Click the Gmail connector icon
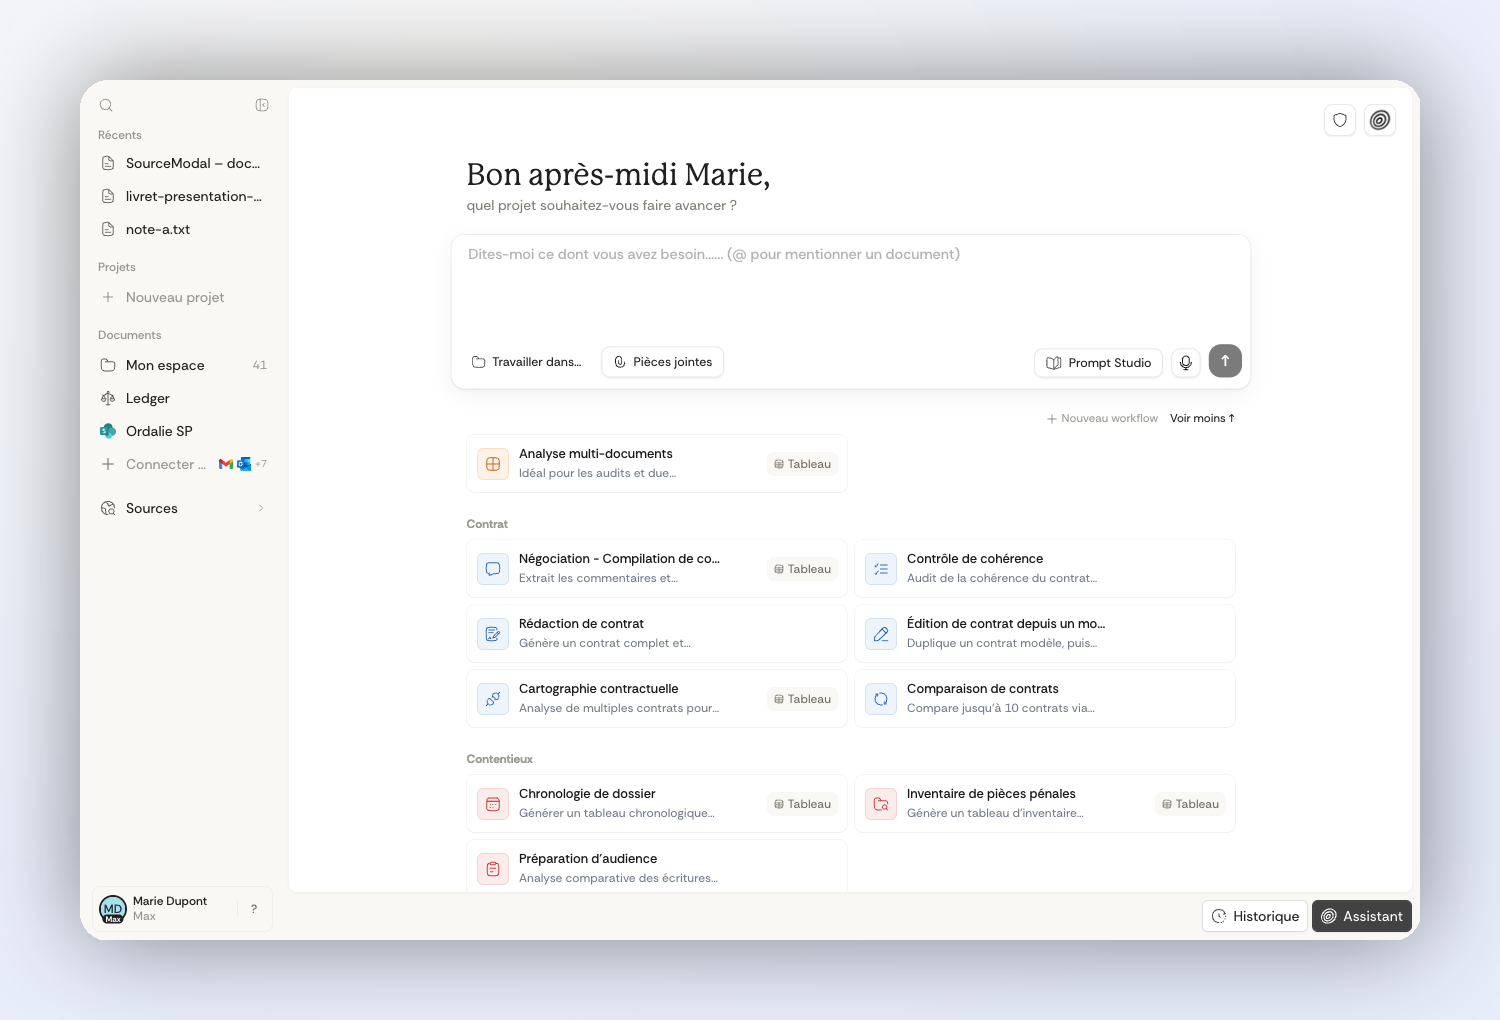The image size is (1500, 1020). [226, 464]
